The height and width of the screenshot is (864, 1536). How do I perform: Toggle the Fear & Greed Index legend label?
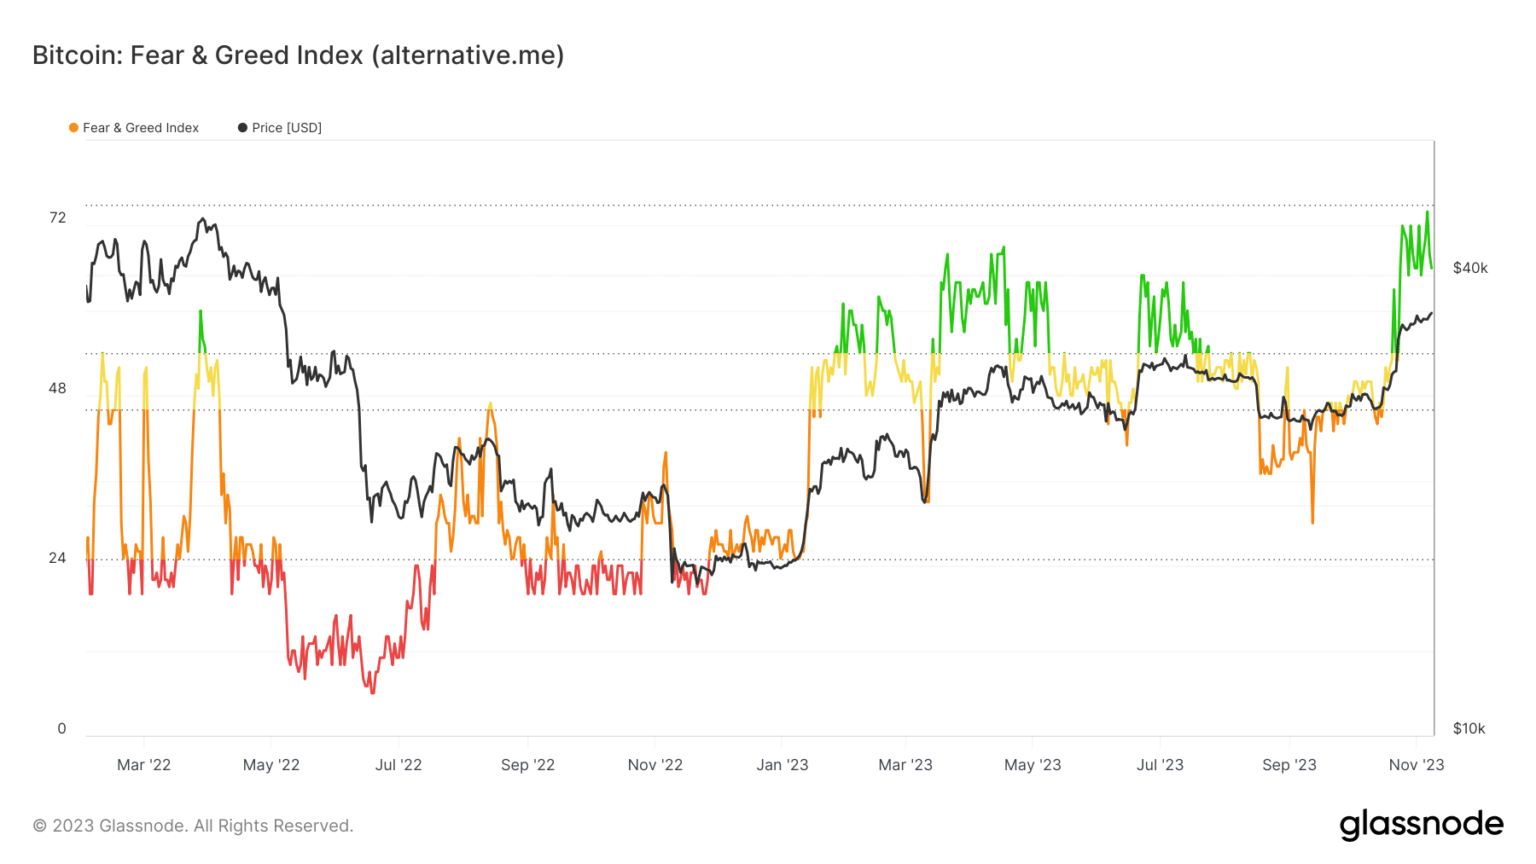(x=141, y=128)
